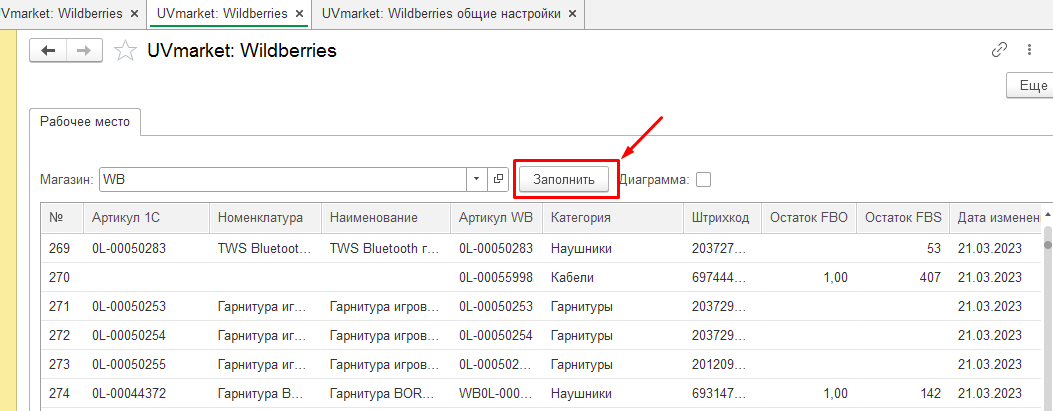Click into the Магазин field with WB
Viewport: 1053px width, 411px height.
(x=283, y=179)
